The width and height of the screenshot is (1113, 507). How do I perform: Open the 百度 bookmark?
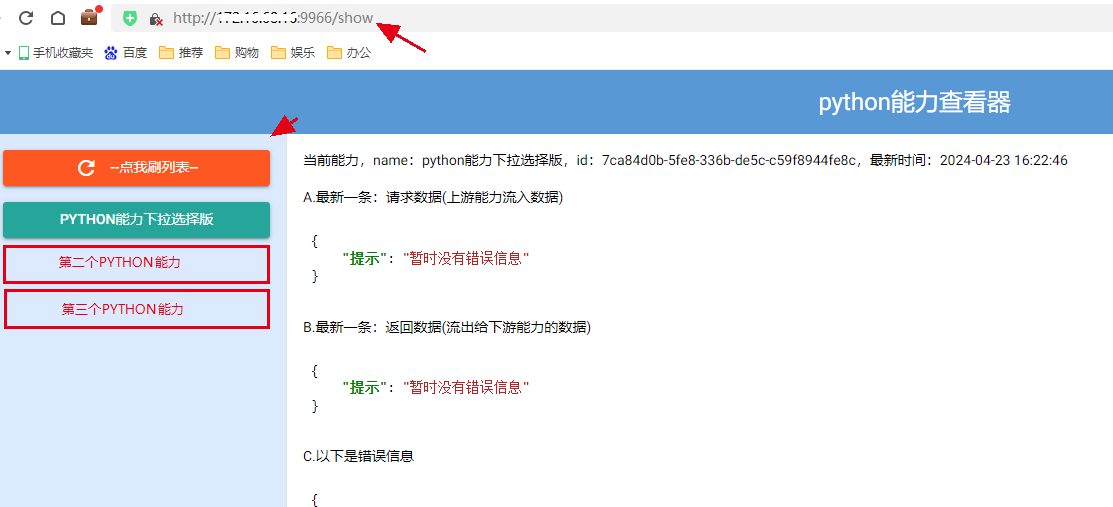125,53
